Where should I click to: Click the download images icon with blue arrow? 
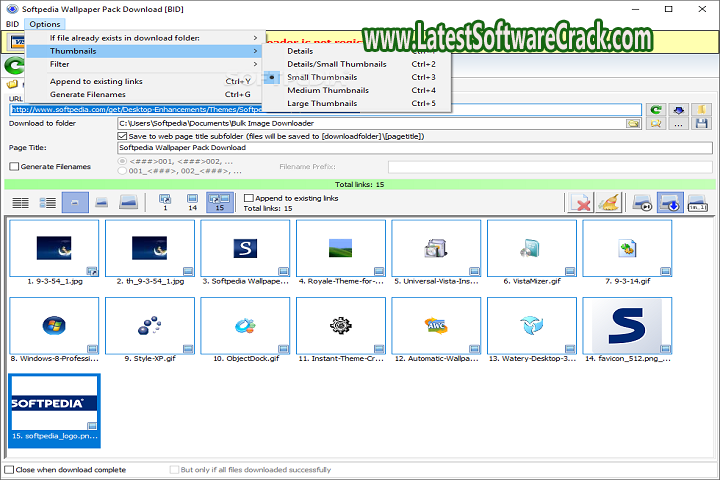pyautogui.click(x=670, y=203)
